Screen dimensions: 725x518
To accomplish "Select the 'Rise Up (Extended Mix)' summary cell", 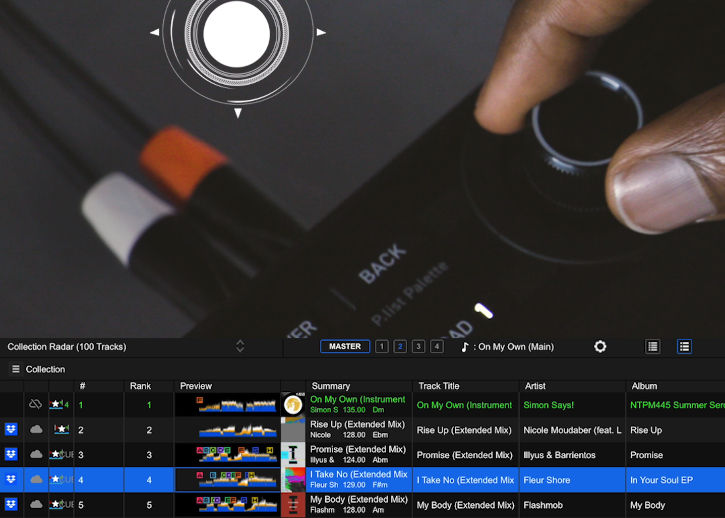I will coord(359,430).
